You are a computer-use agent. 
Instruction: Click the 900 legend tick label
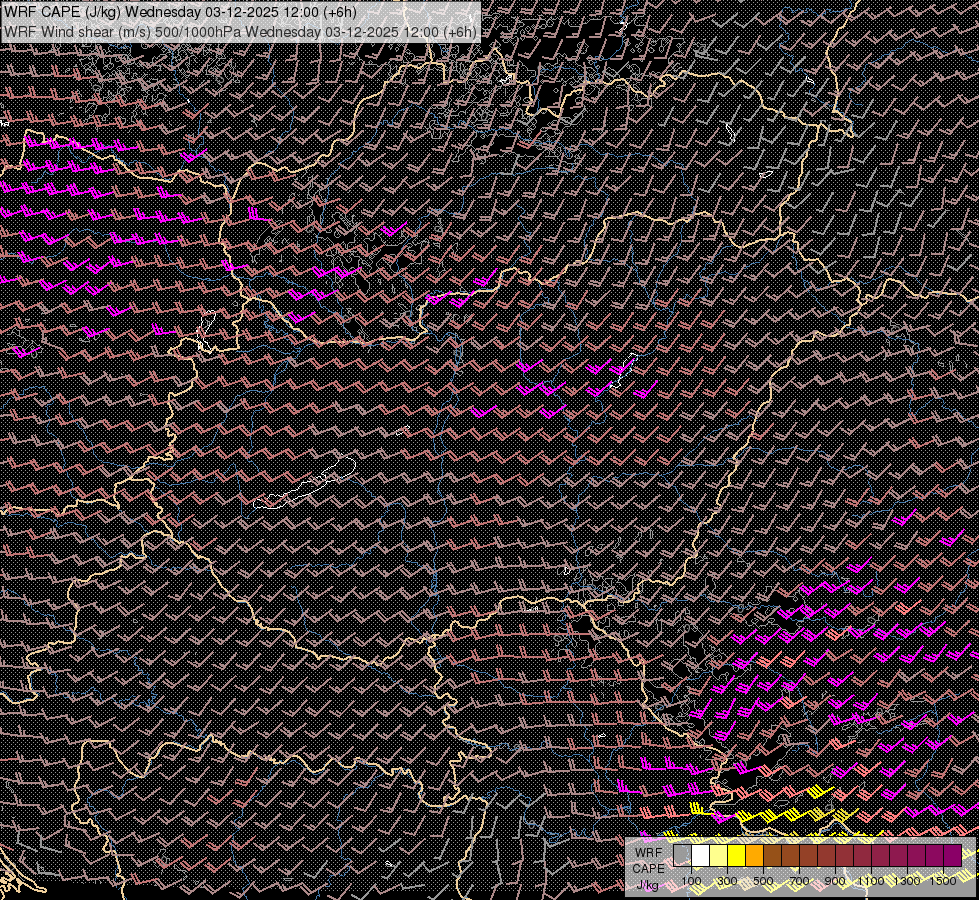click(835, 881)
